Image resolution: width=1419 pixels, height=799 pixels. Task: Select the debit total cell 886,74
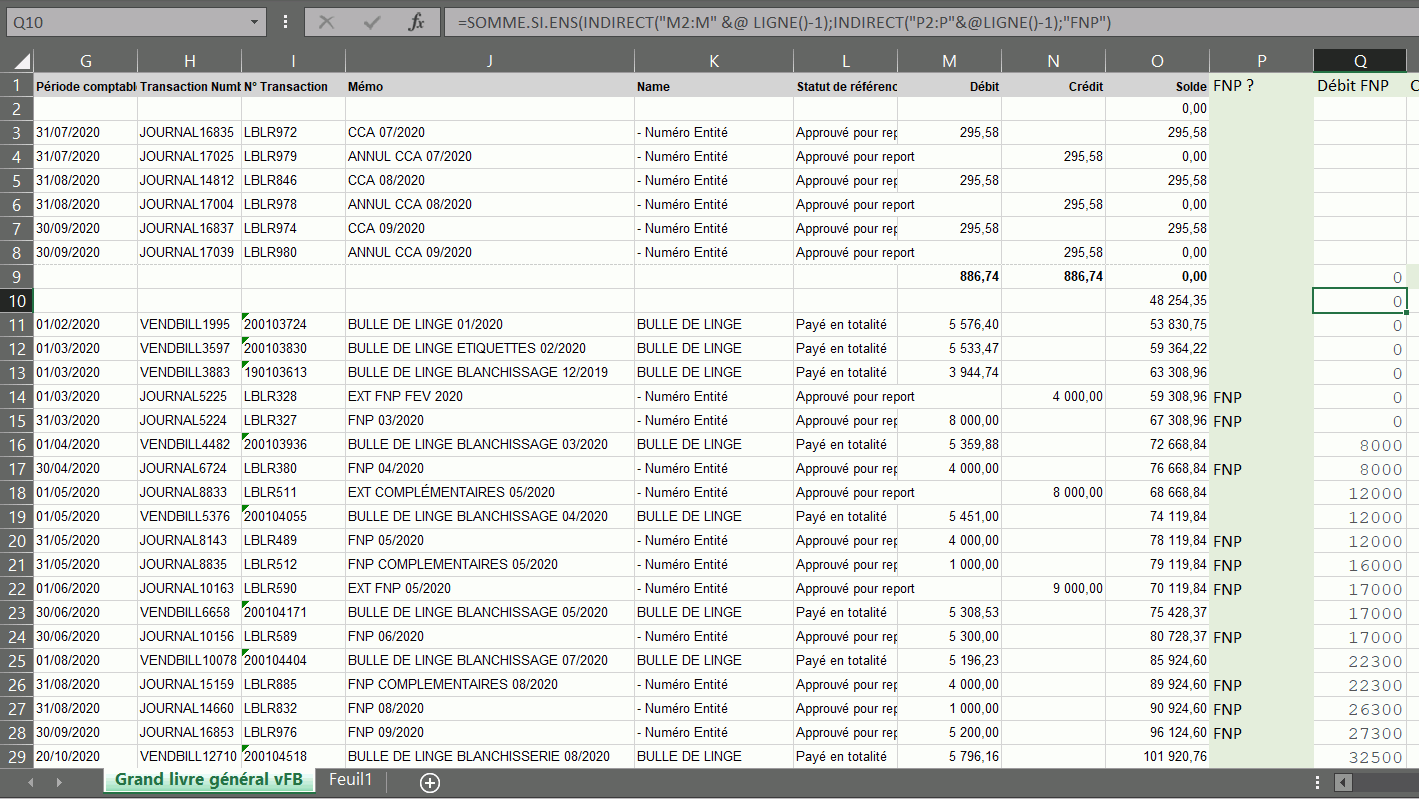coord(949,276)
